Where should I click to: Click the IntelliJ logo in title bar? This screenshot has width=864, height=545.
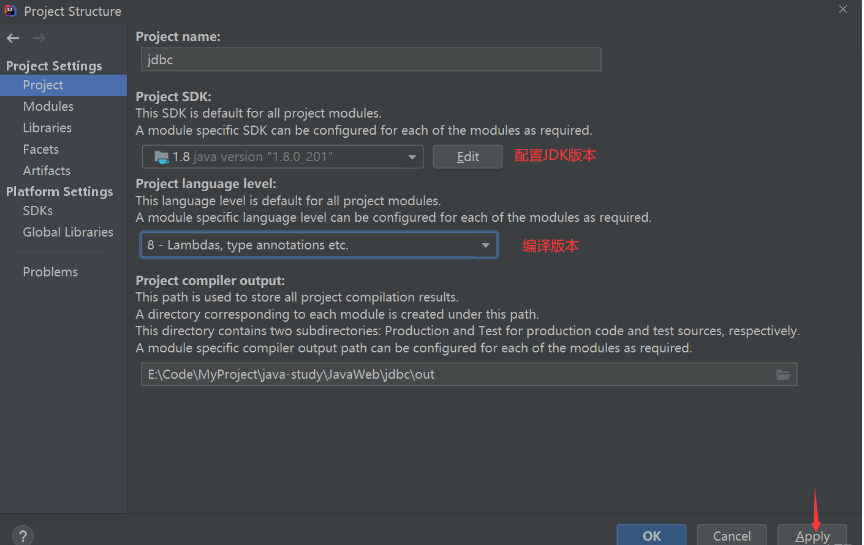(x=11, y=11)
